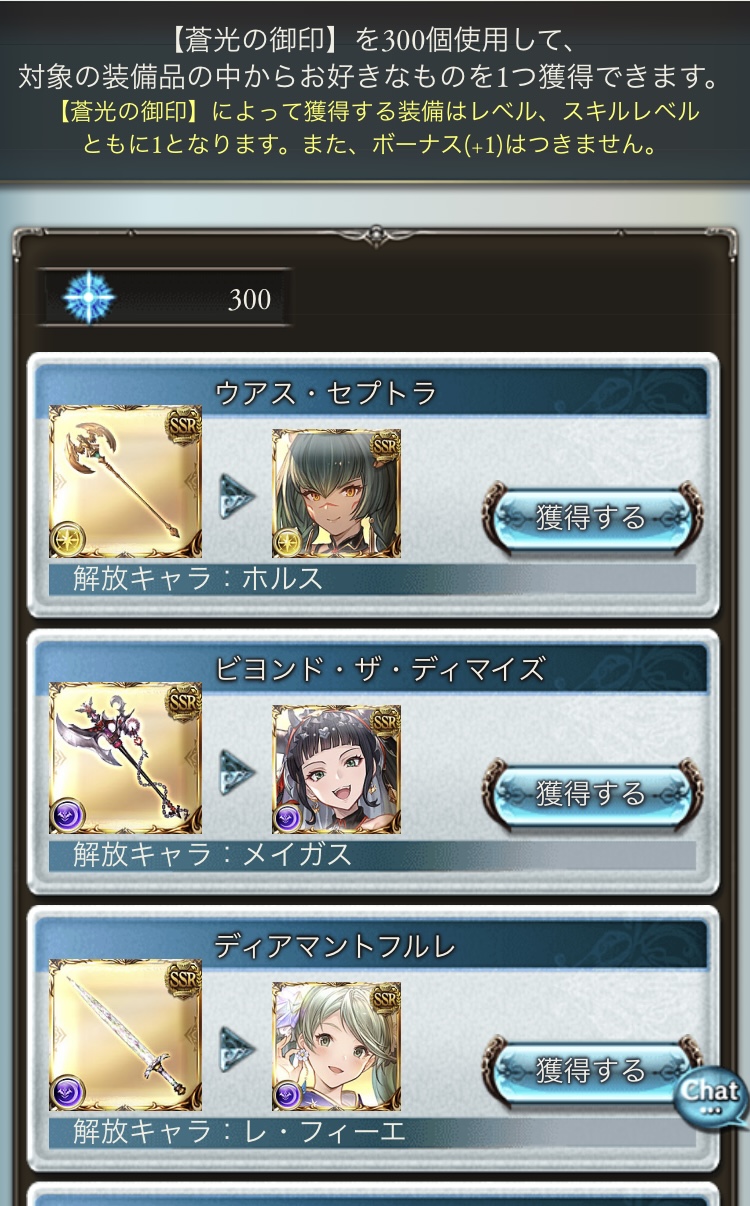Screen dimensions: 750x1206
Task: Tap the blue sigil currency icon
Action: [88, 297]
